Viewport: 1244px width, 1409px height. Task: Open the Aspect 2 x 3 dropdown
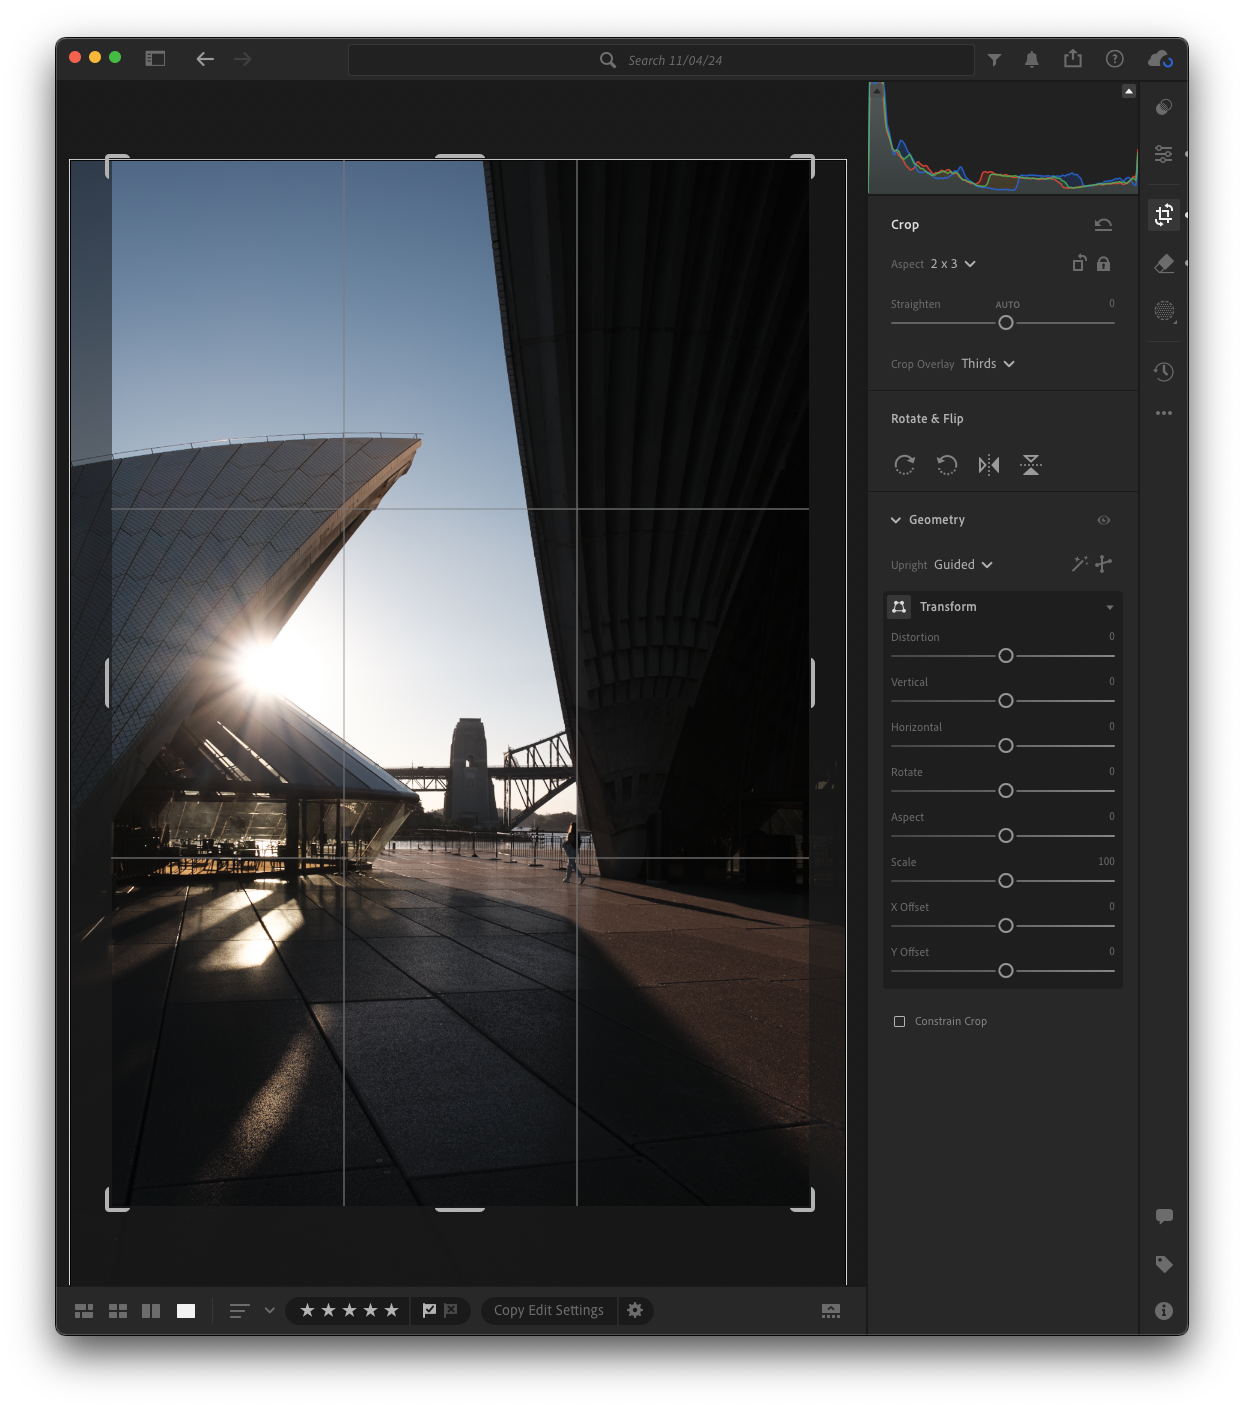pos(952,264)
